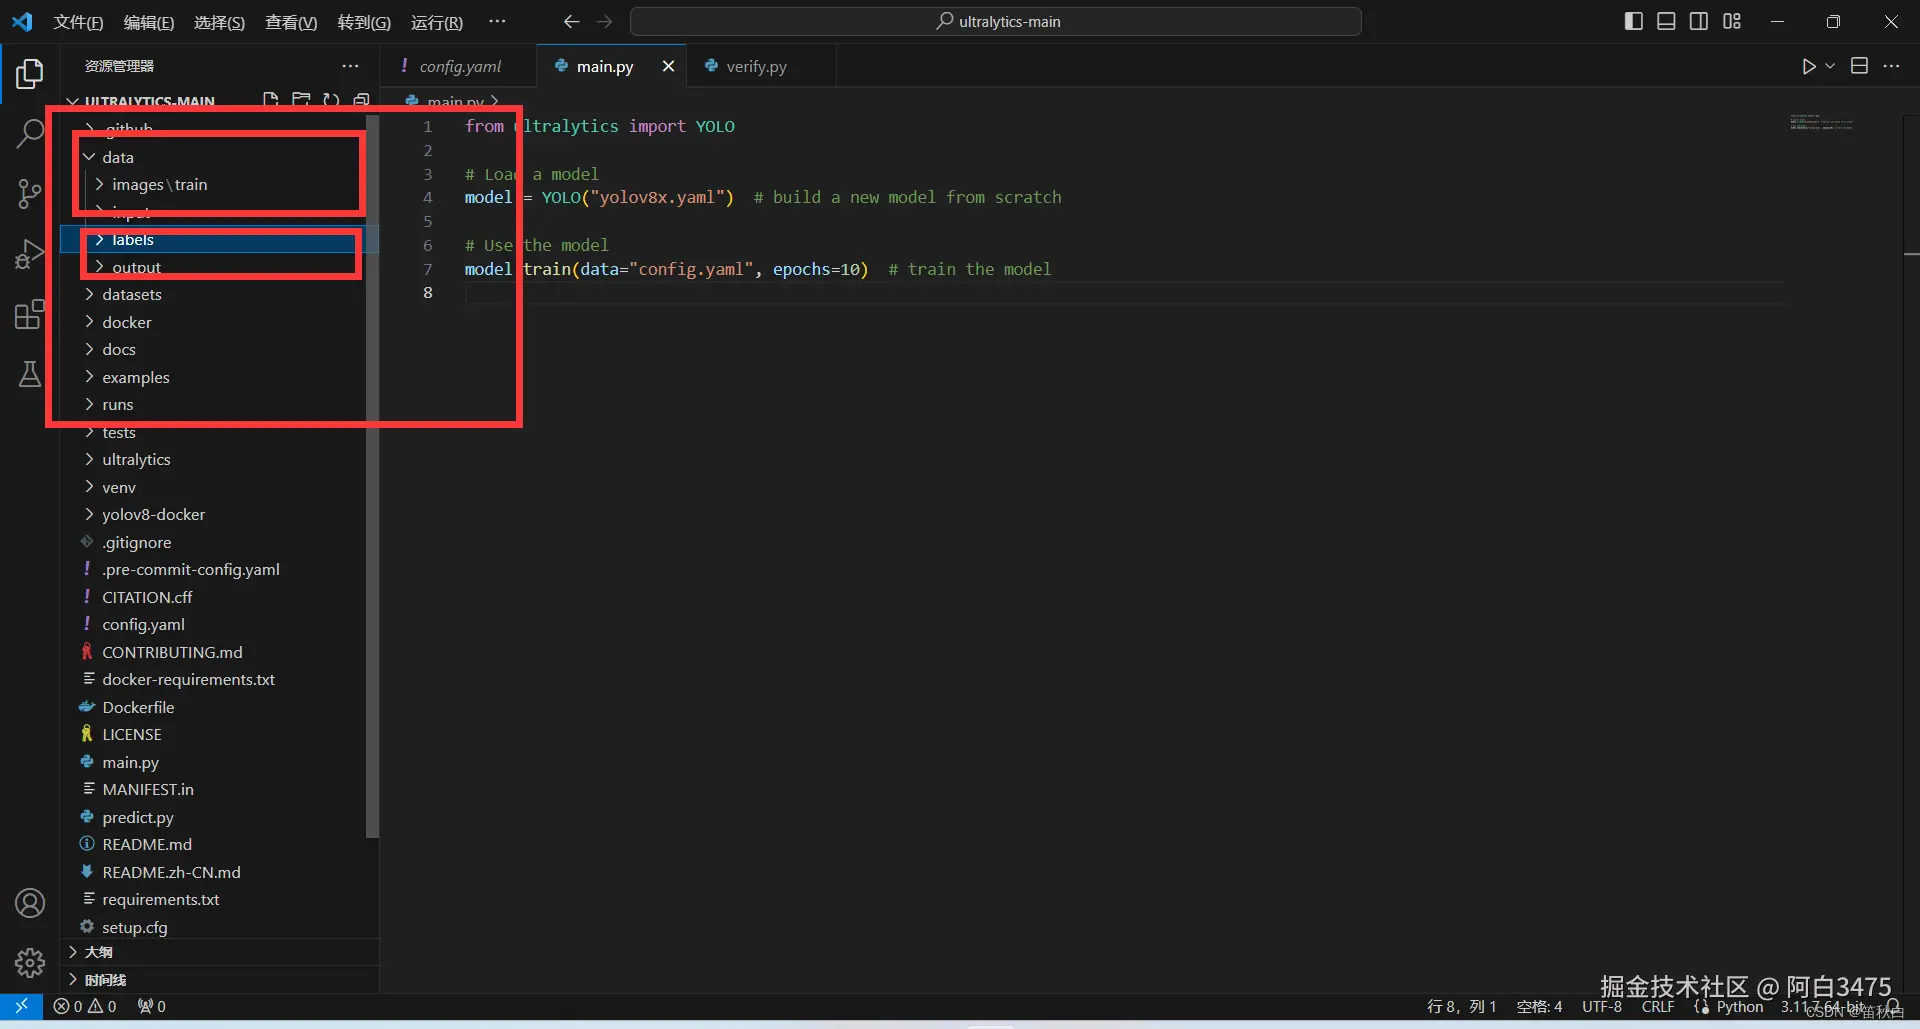The image size is (1920, 1029).
Task: Open explorer panel more actions menu
Action: 350,66
